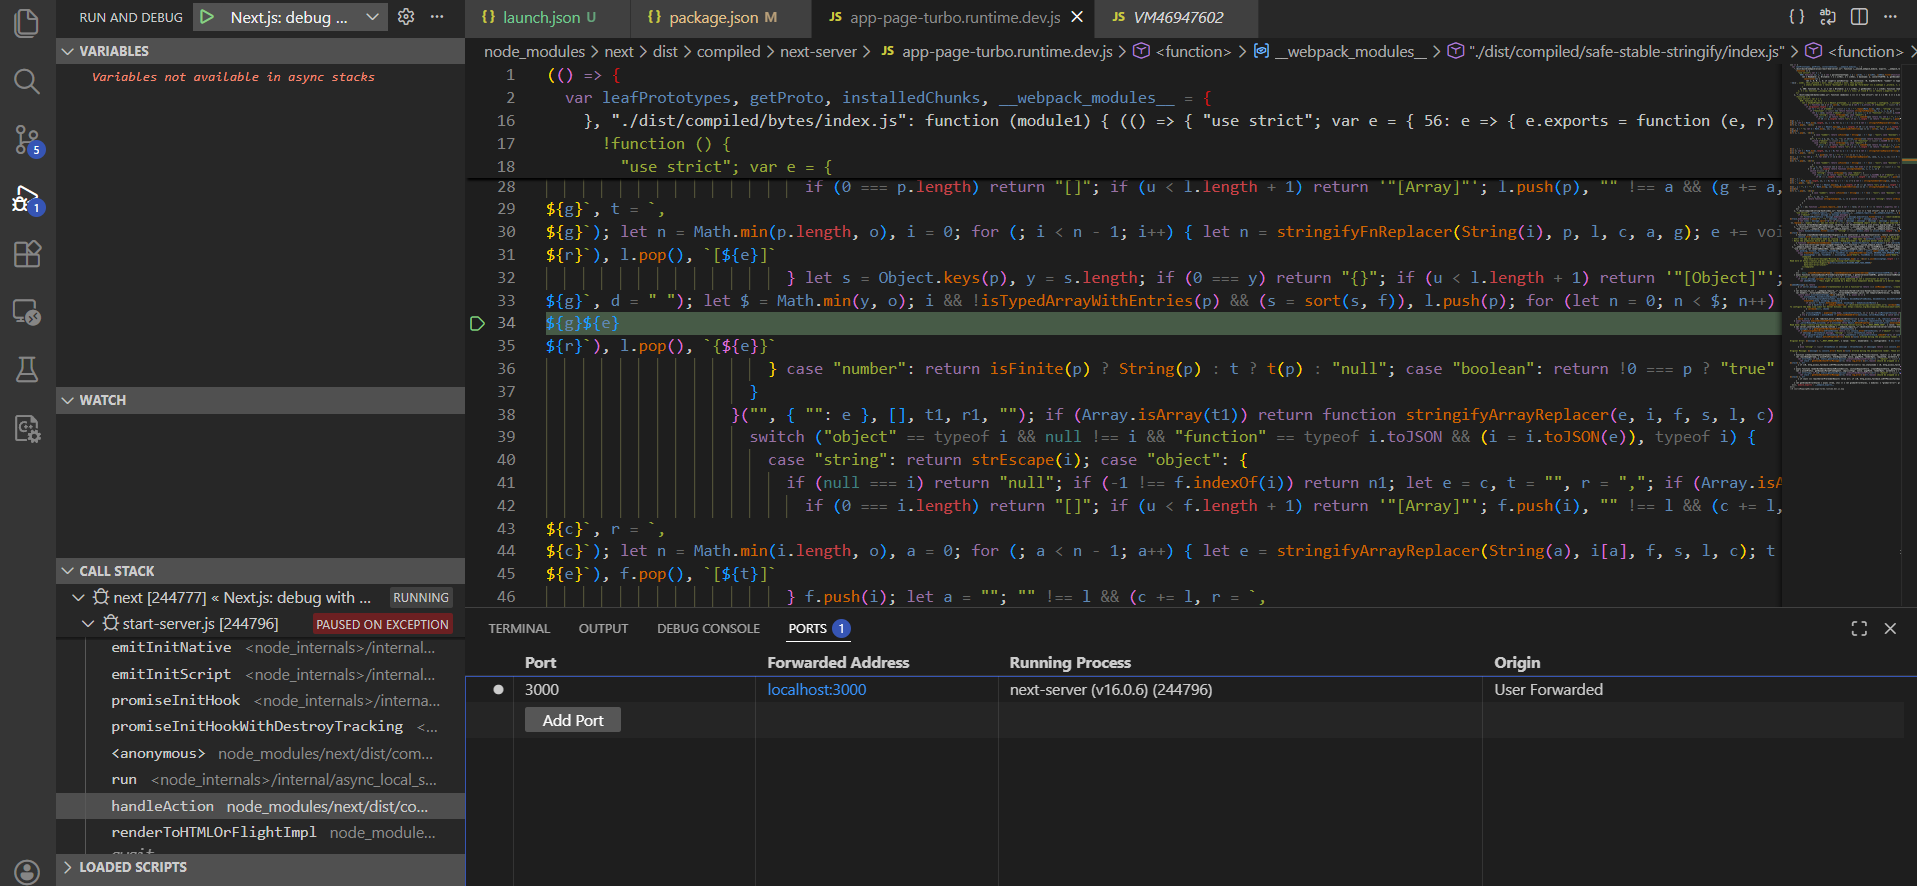Screen dimensions: 1917x886
Task: Maximize the bottom panel size
Action: pos(1859,629)
